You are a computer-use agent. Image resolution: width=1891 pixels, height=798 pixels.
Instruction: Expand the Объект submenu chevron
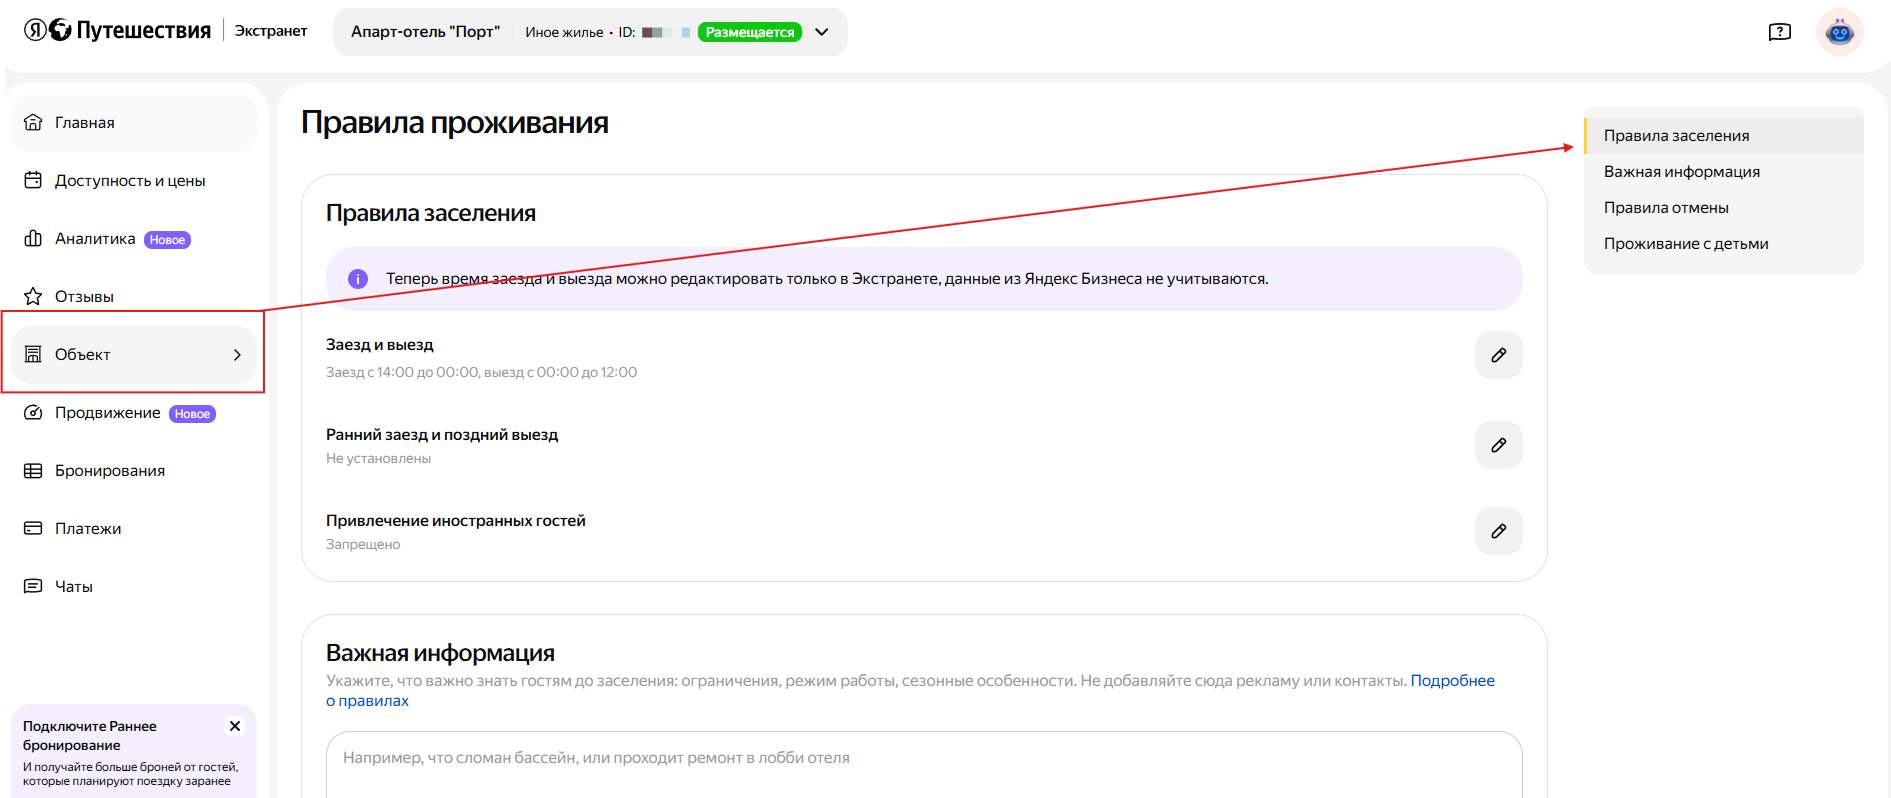237,355
